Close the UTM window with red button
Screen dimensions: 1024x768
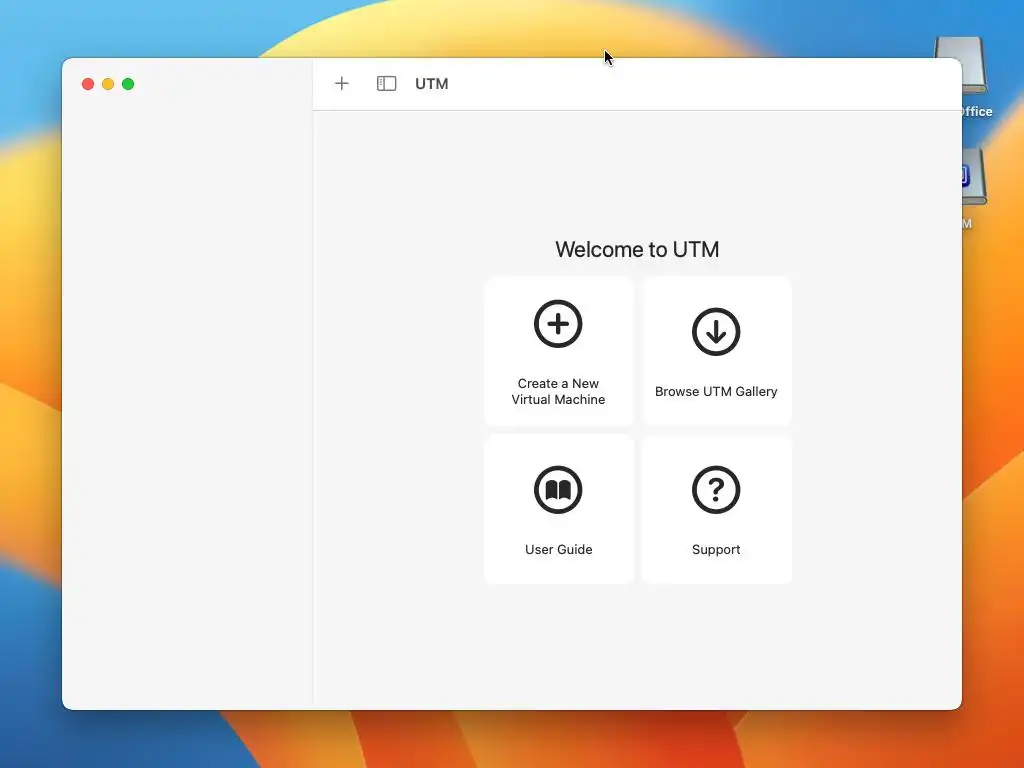click(88, 84)
